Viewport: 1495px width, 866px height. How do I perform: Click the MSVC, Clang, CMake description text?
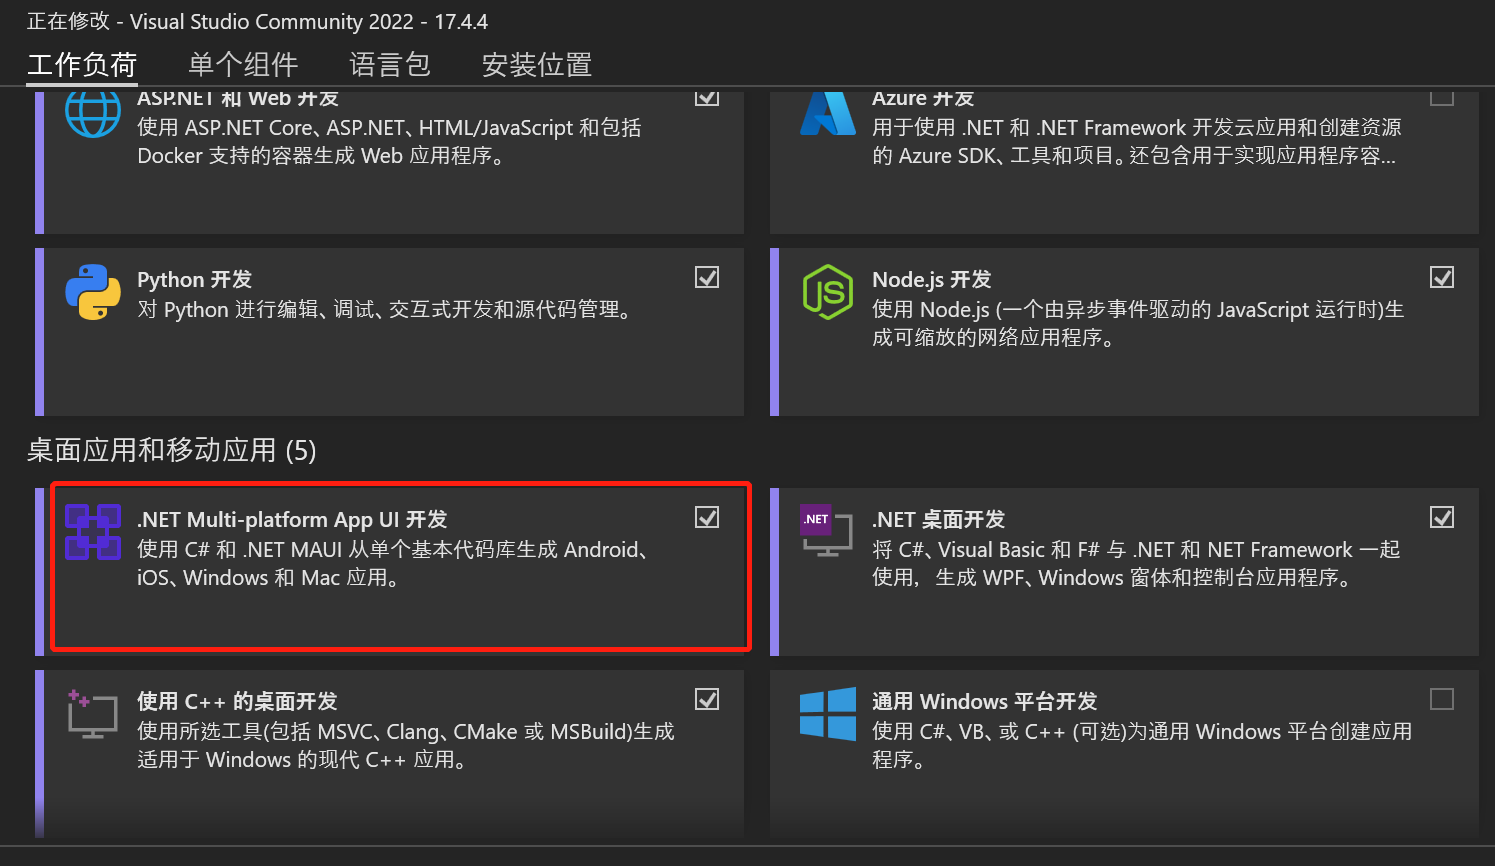(x=406, y=746)
